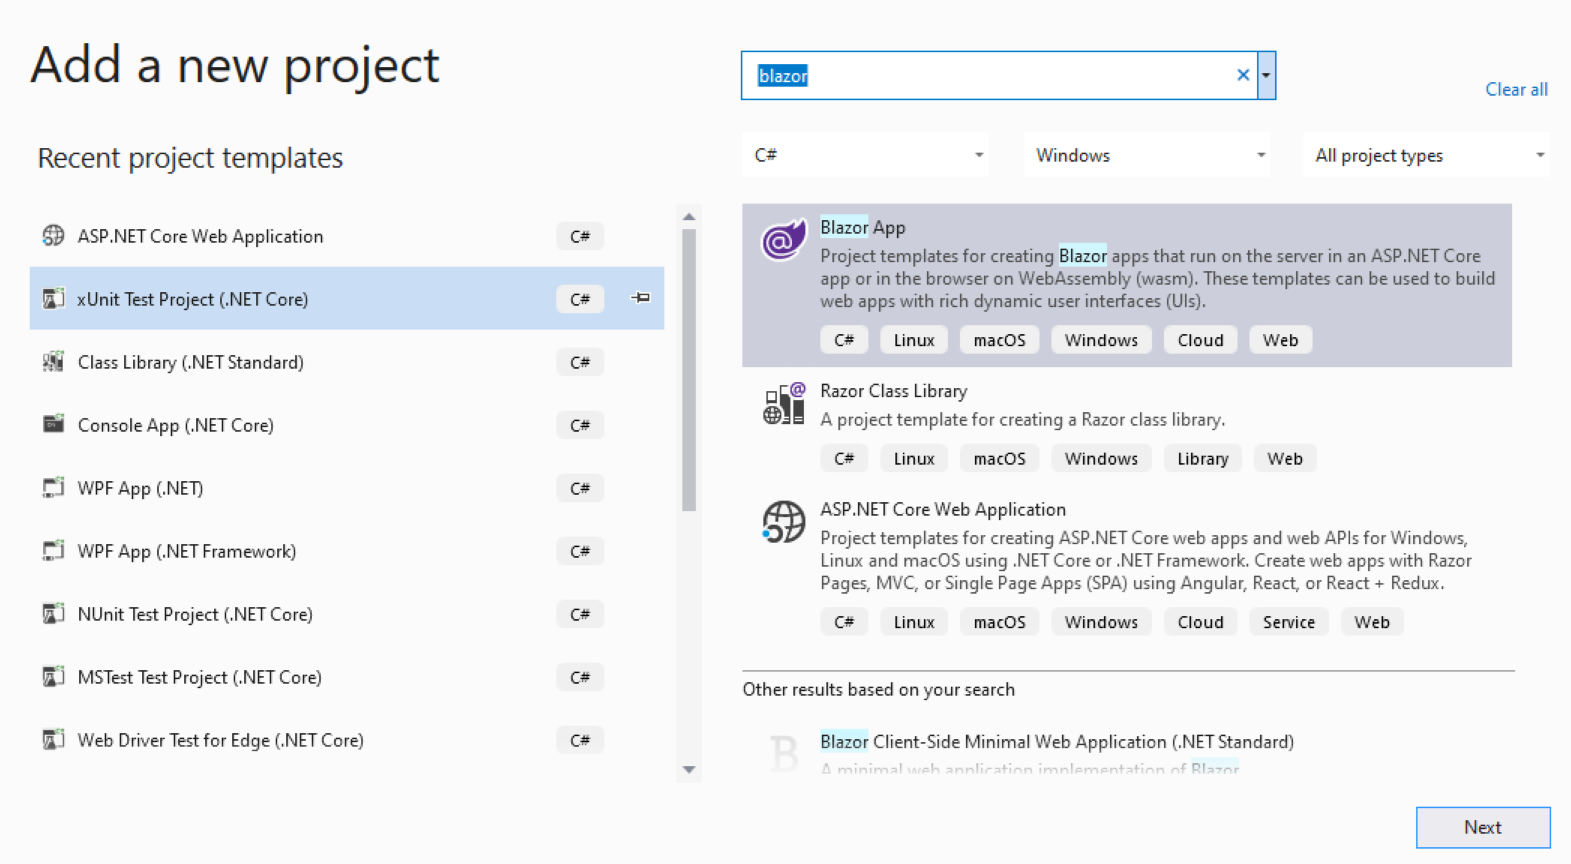This screenshot has height=864, width=1571.
Task: Click the C# badge beside NUnit Test Project
Action: coord(580,614)
